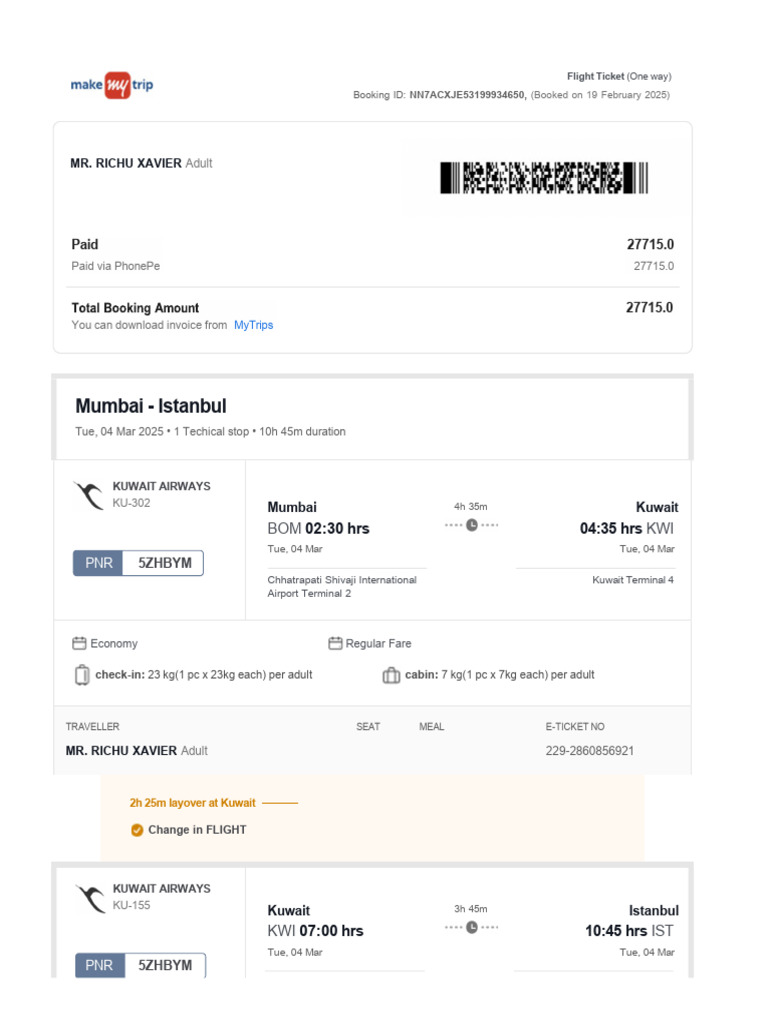Screen dimensions: 768x1024
Task: Click the Booking ID number
Action: (467, 95)
